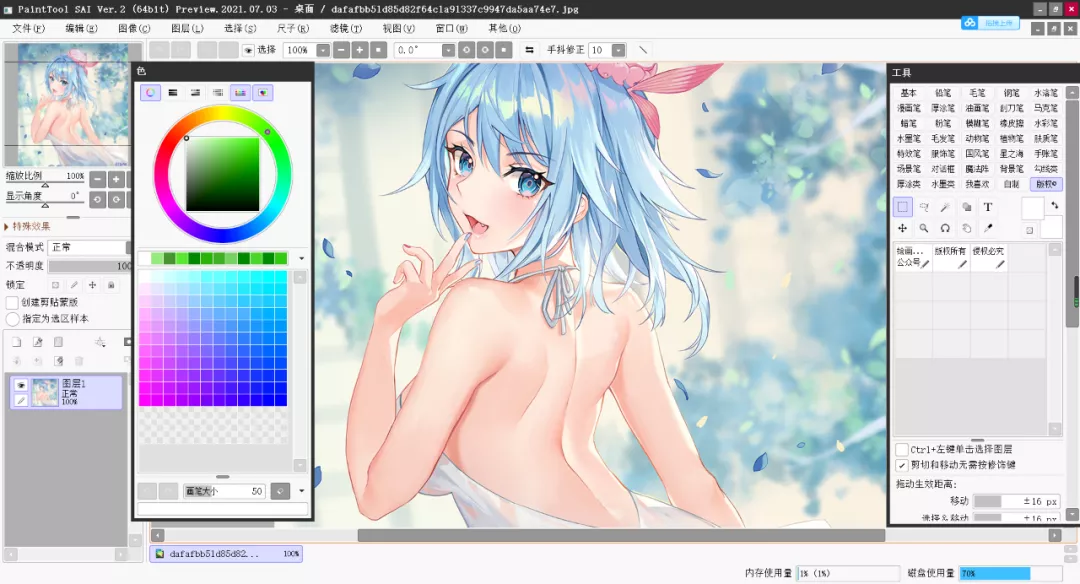The width and height of the screenshot is (1080, 584).
Task: Swap foreground and background colors
Action: pos(1055,206)
